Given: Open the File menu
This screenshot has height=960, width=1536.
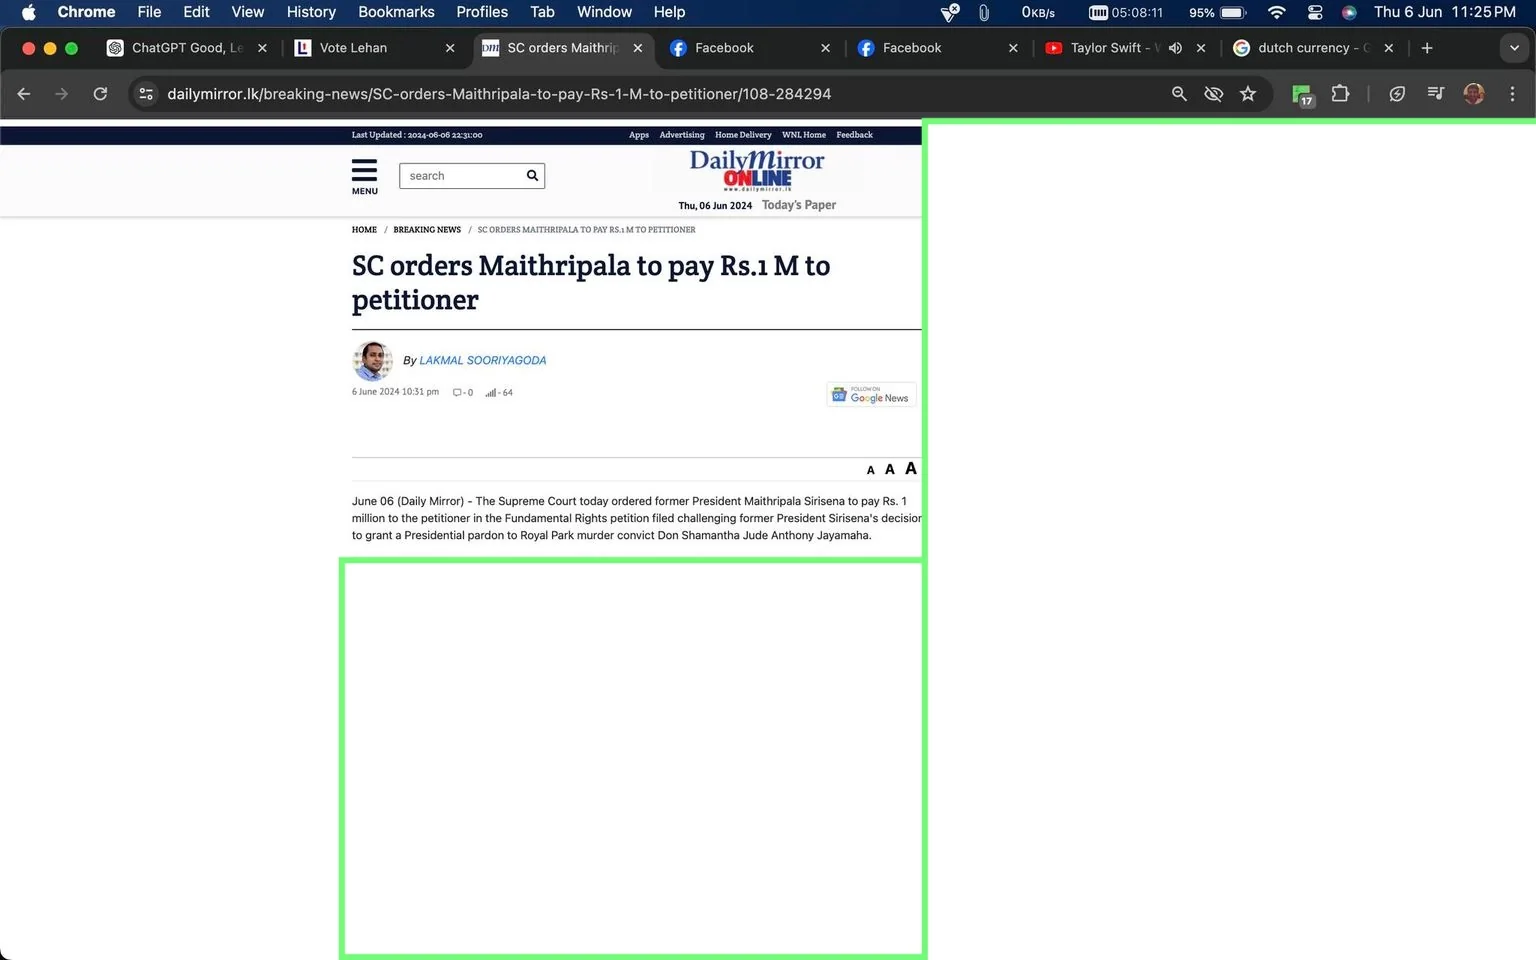Looking at the screenshot, I should click(x=149, y=12).
